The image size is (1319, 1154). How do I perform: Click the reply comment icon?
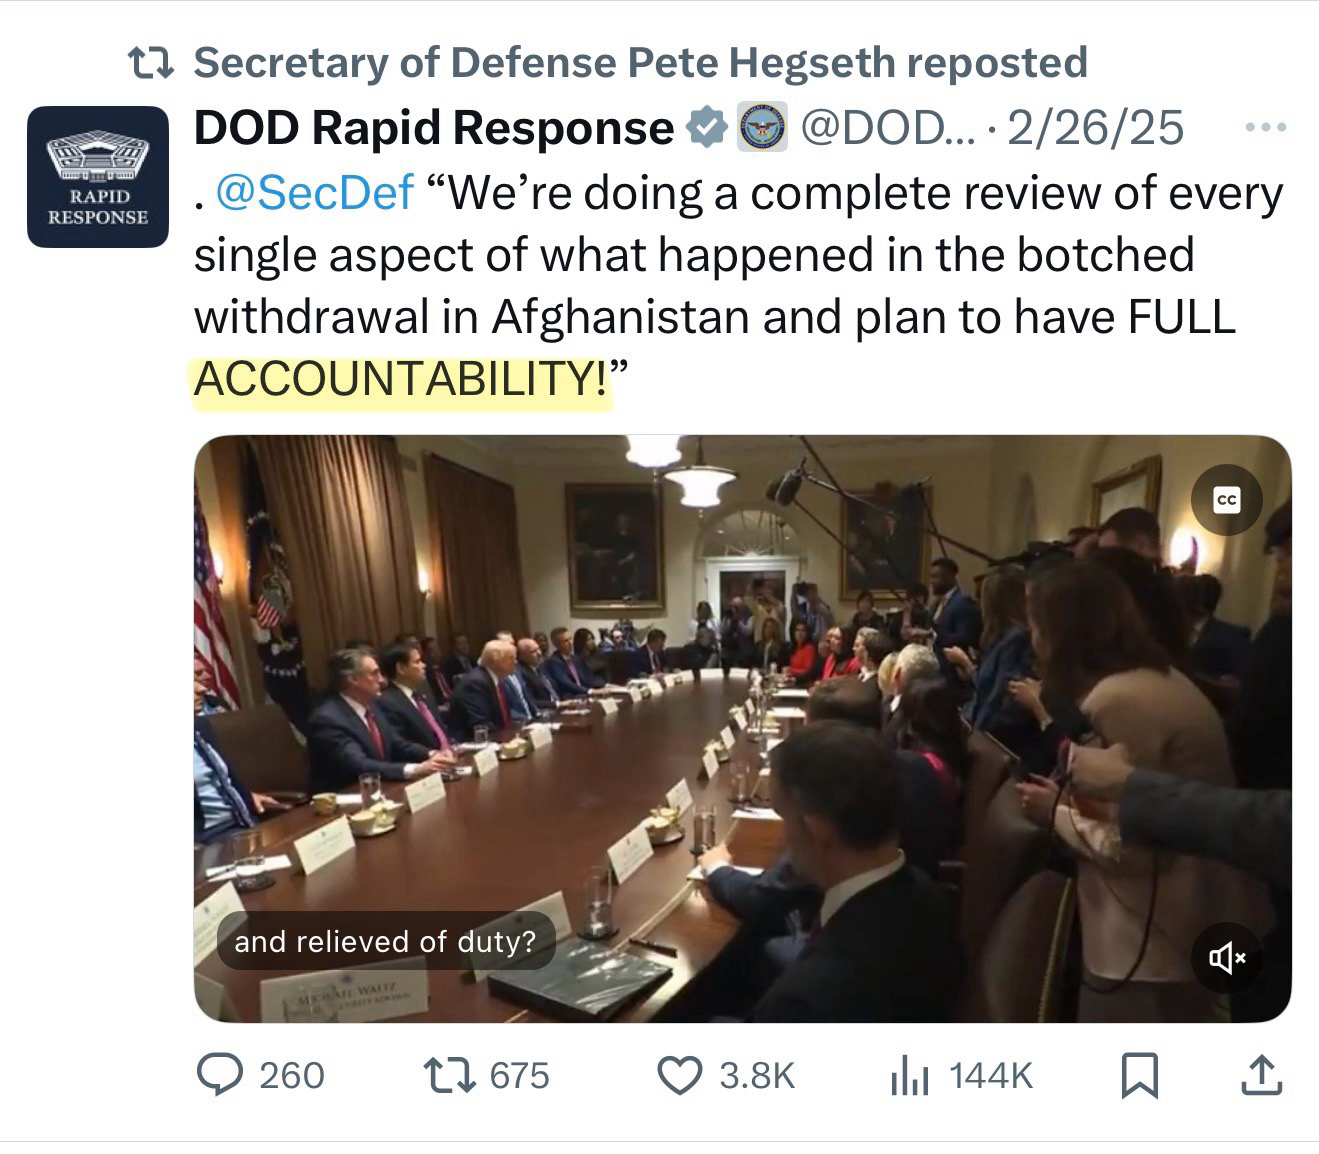220,1075
